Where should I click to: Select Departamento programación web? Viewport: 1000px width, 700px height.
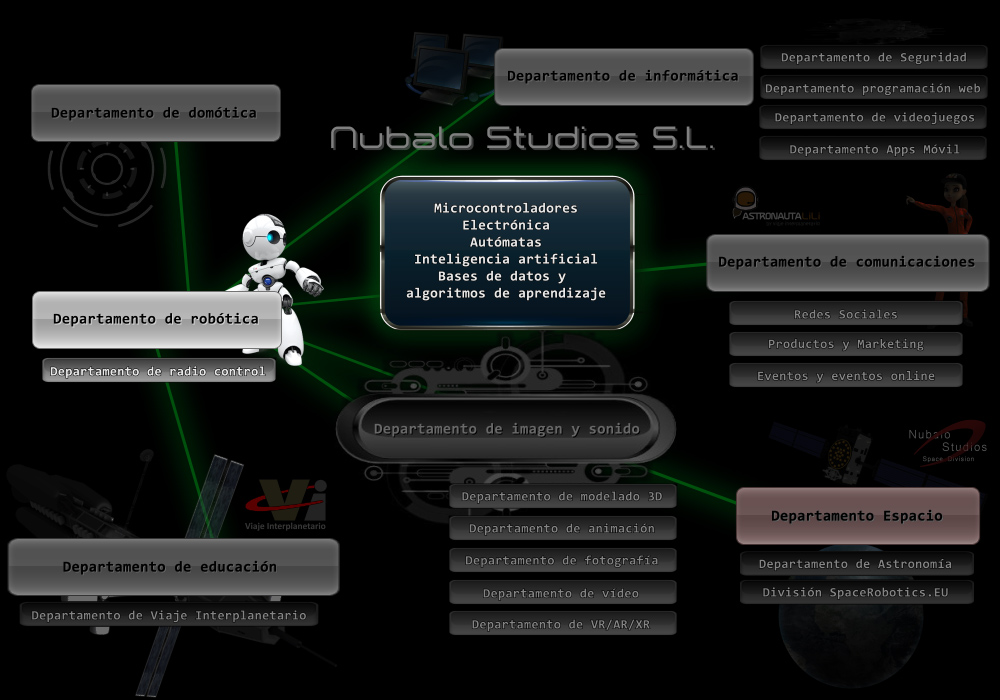coord(874,88)
